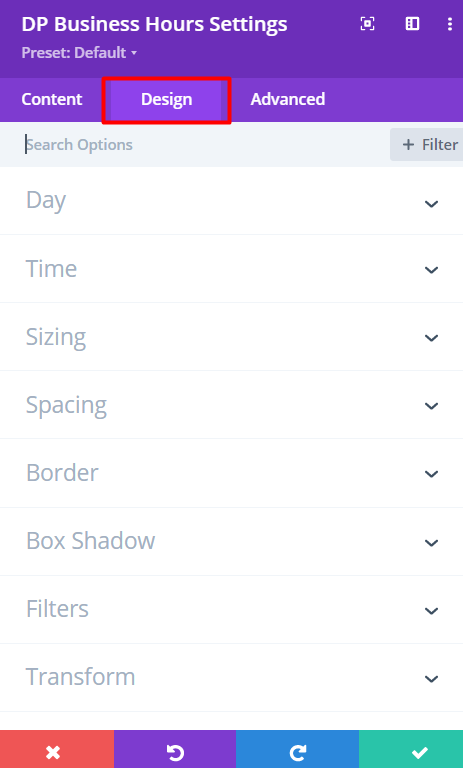Screen dimensions: 463x768
Task: Expand the Day section chevron
Action: coord(431,203)
